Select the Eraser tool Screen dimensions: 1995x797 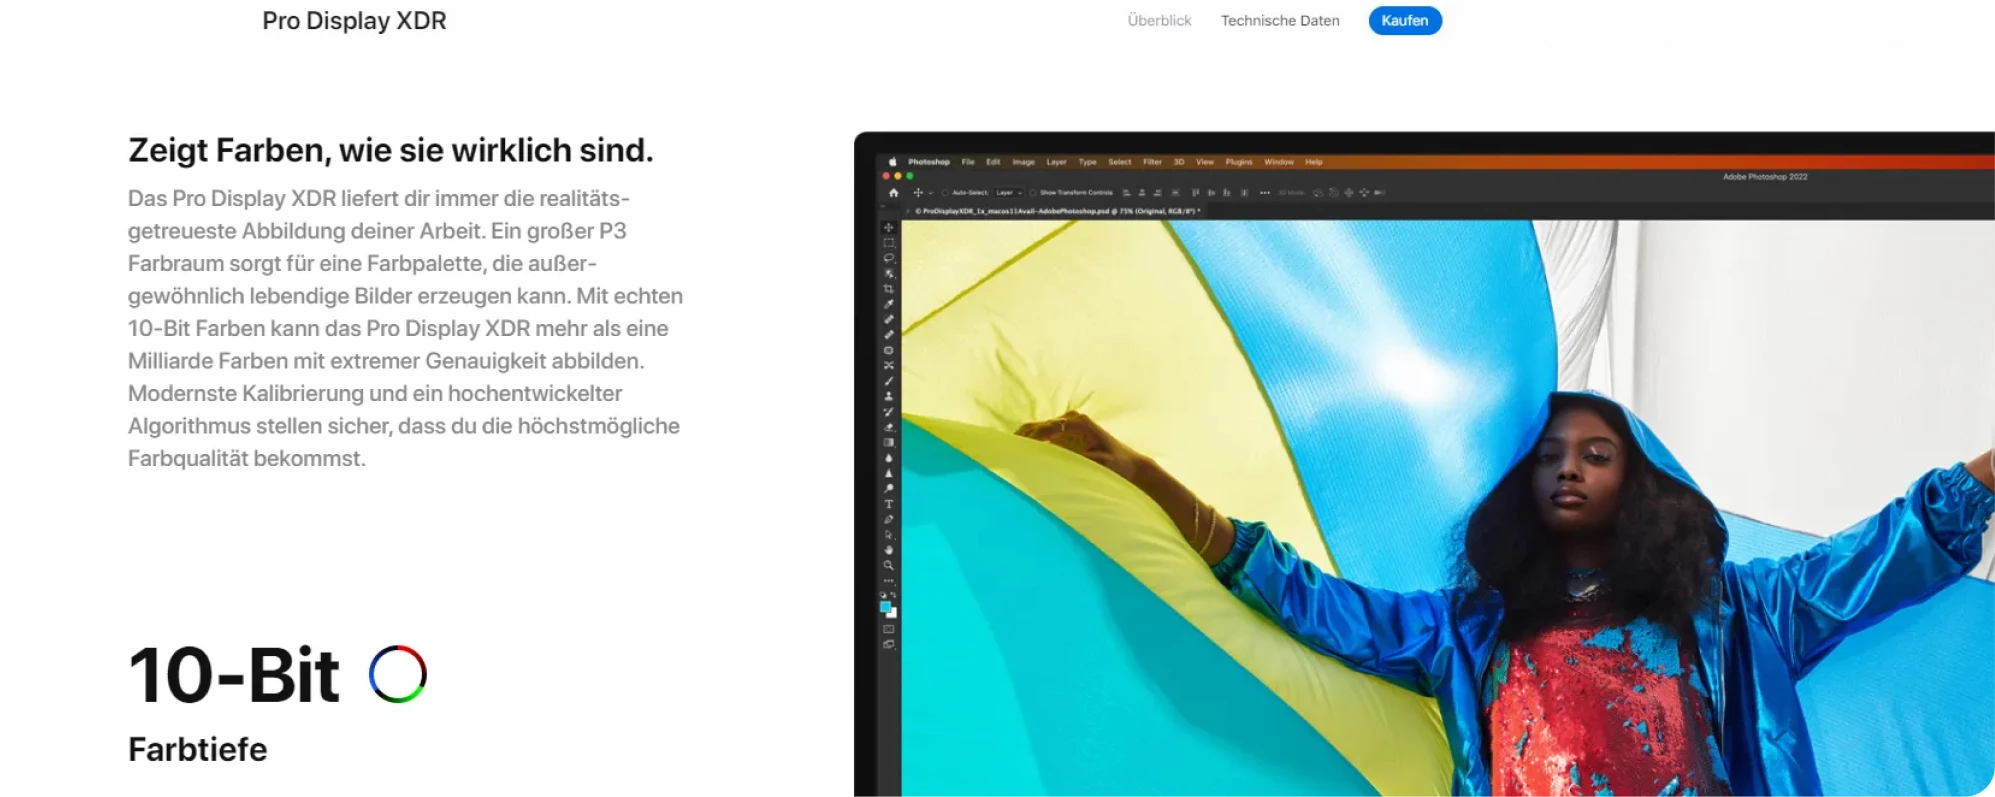pyautogui.click(x=888, y=427)
